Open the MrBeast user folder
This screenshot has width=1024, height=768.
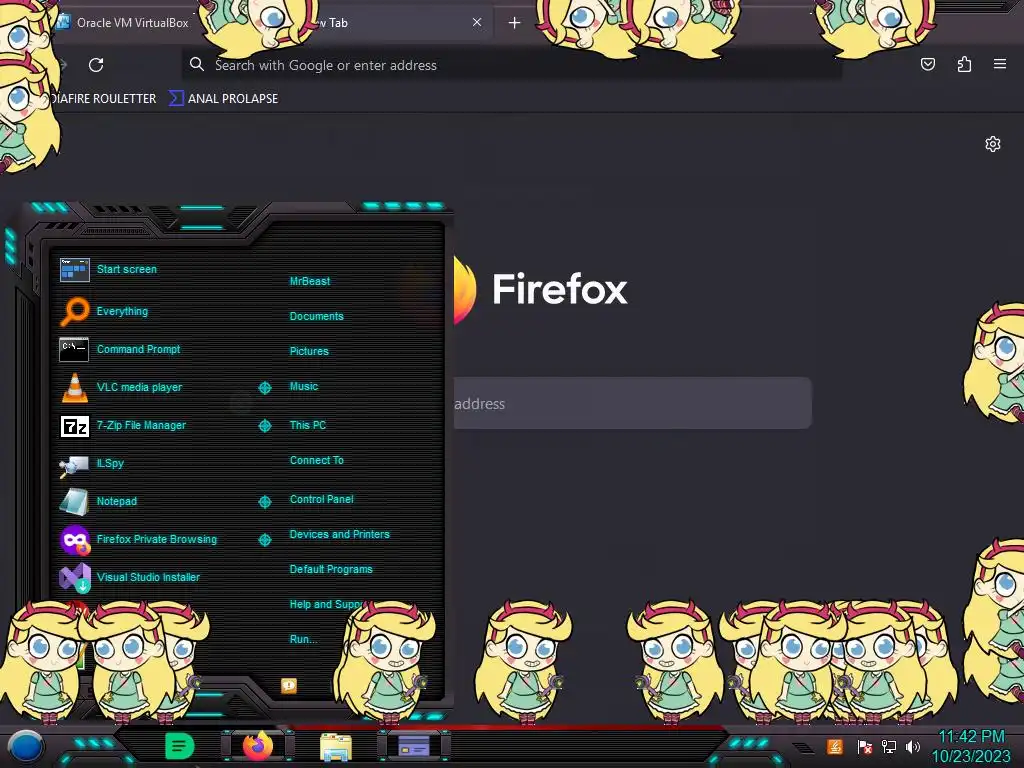click(x=310, y=281)
